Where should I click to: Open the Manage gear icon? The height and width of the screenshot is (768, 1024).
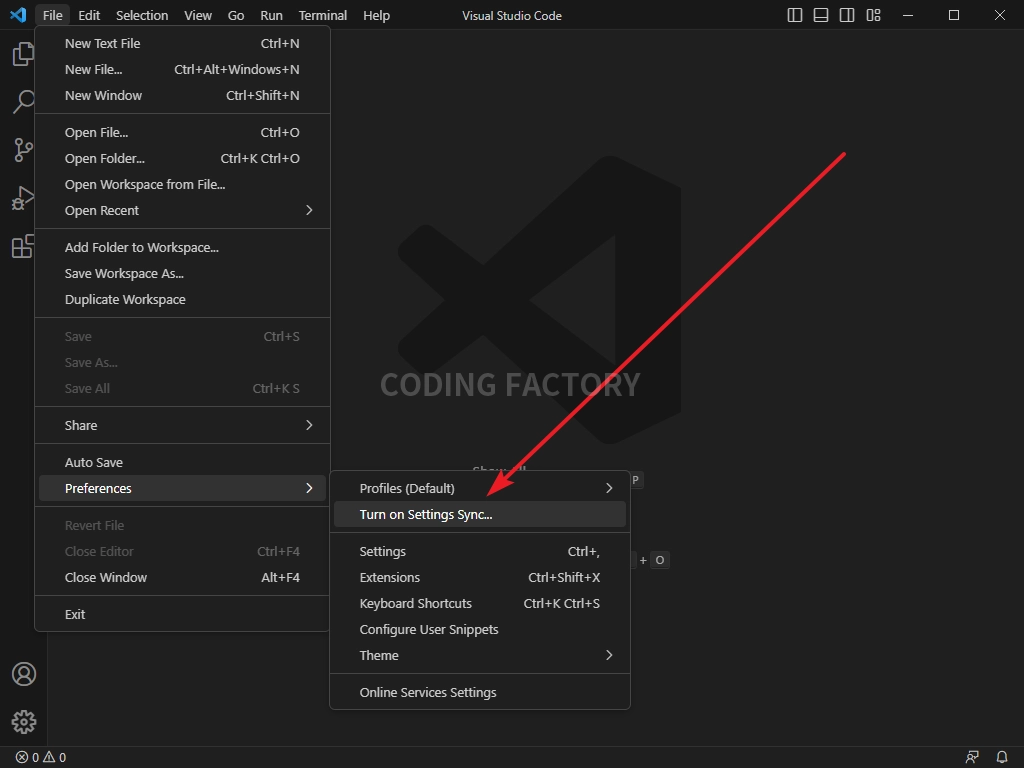coord(24,722)
